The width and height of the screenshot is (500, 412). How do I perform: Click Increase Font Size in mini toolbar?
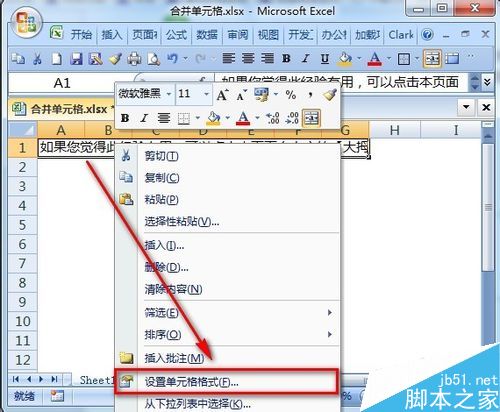pyautogui.click(x=222, y=95)
